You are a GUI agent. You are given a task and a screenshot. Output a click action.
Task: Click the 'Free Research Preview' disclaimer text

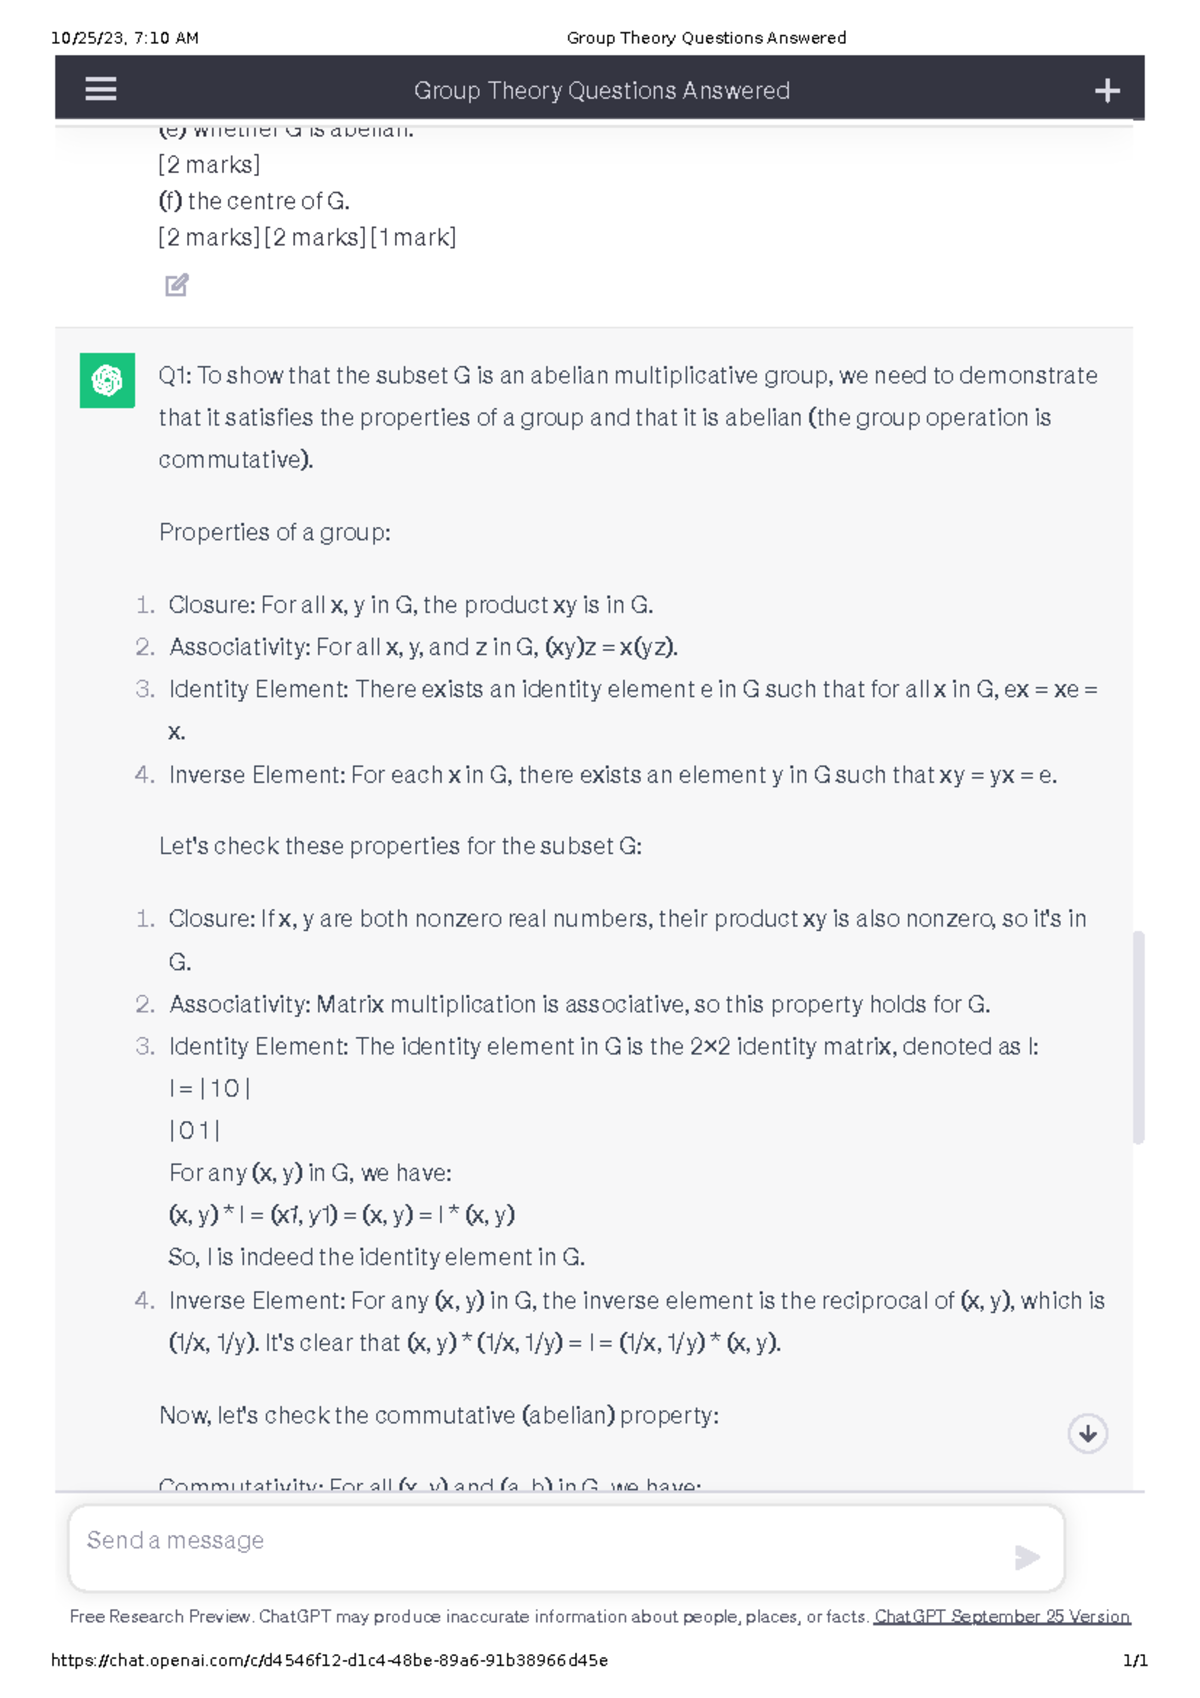469,1617
